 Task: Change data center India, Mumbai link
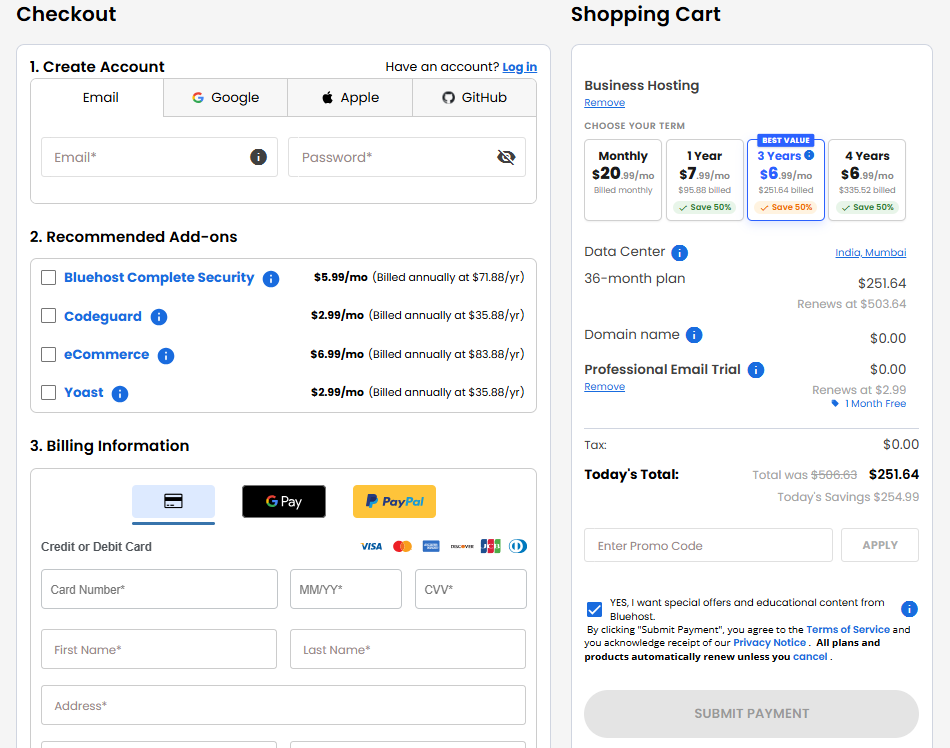[871, 253]
